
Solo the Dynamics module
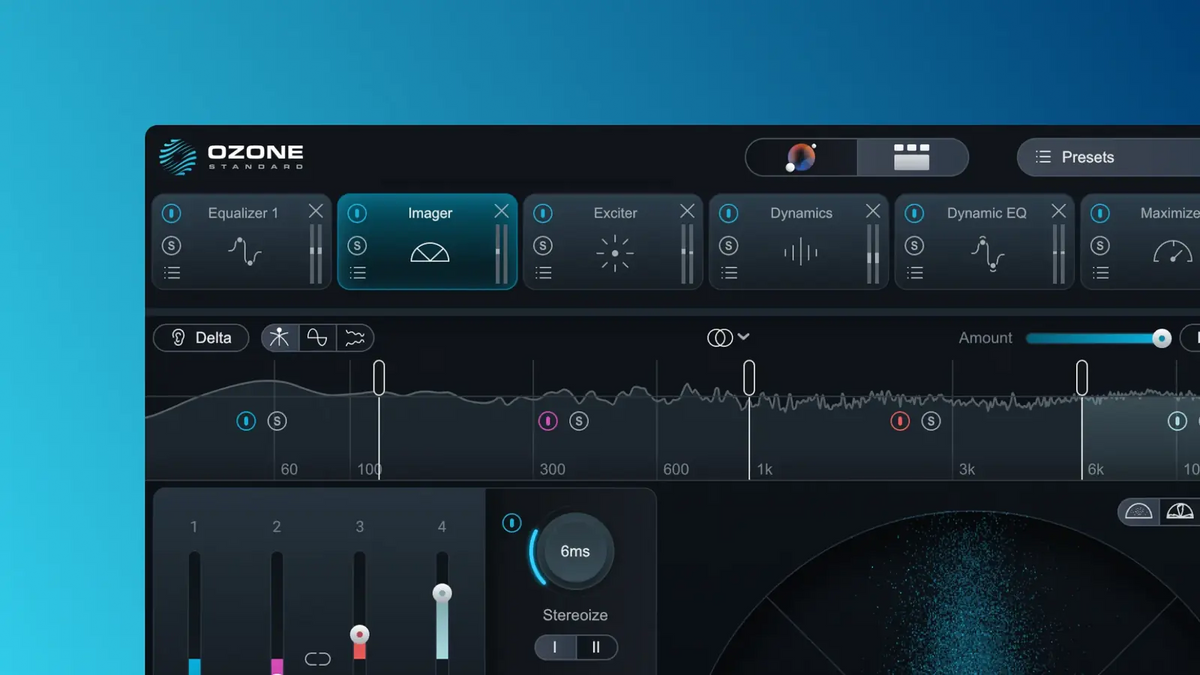pos(729,246)
